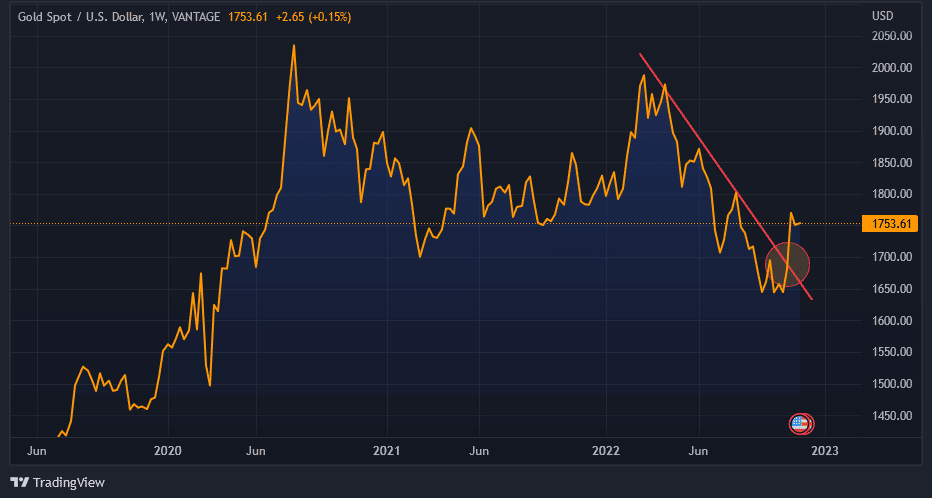Click the 2021 label on time axis
Viewport: 932px width, 498px height.
(x=386, y=451)
